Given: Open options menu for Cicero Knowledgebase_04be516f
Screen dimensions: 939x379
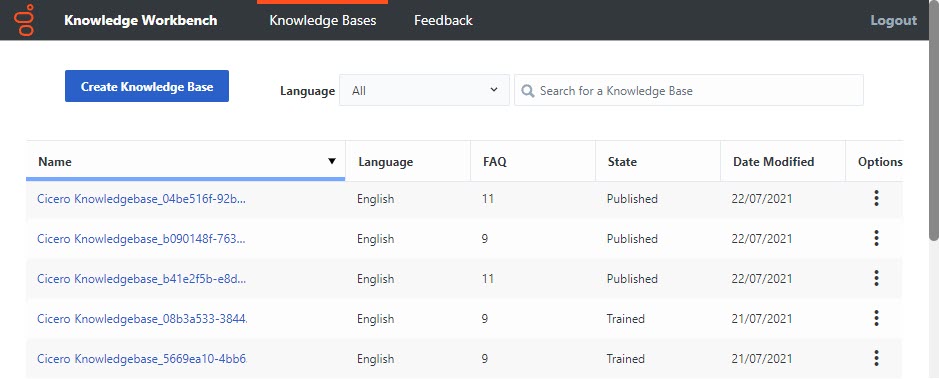Looking at the screenshot, I should tap(876, 198).
